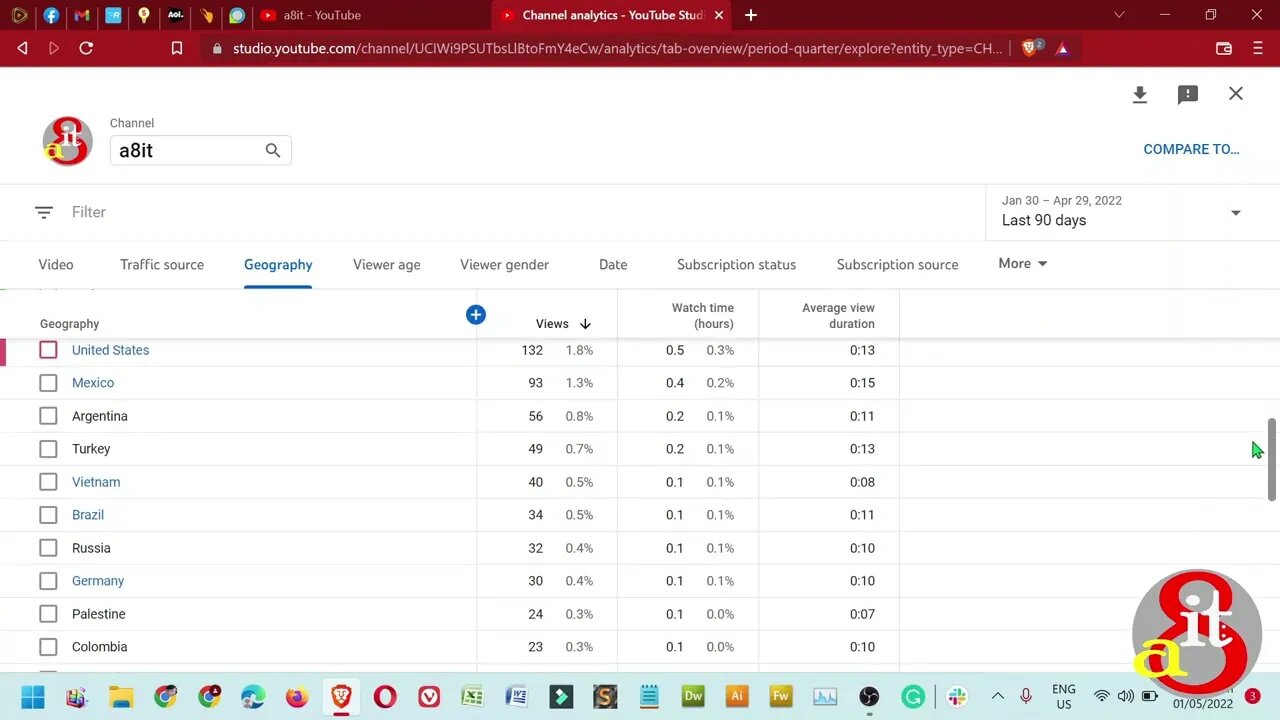Open the Windows Start menu
Screen dimensions: 1280x720
[33, 697]
